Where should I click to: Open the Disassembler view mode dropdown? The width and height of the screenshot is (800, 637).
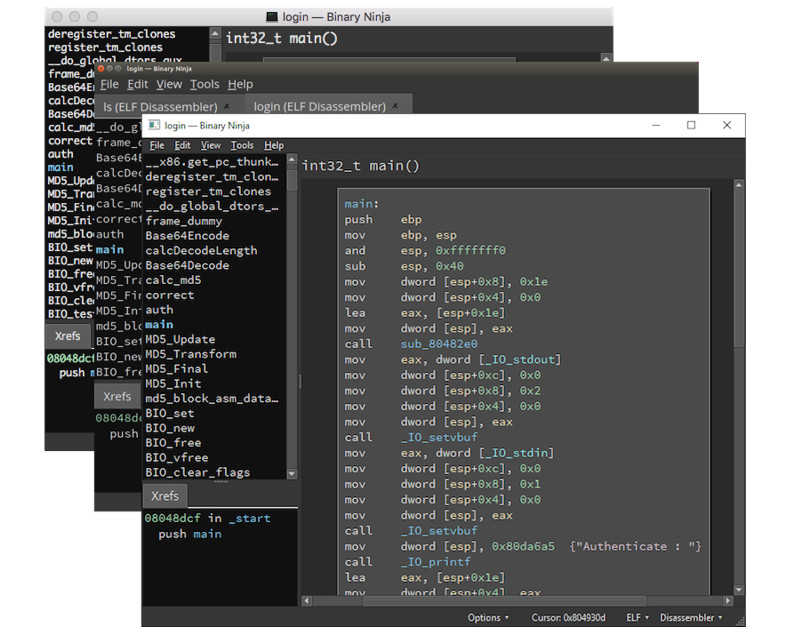click(x=691, y=618)
